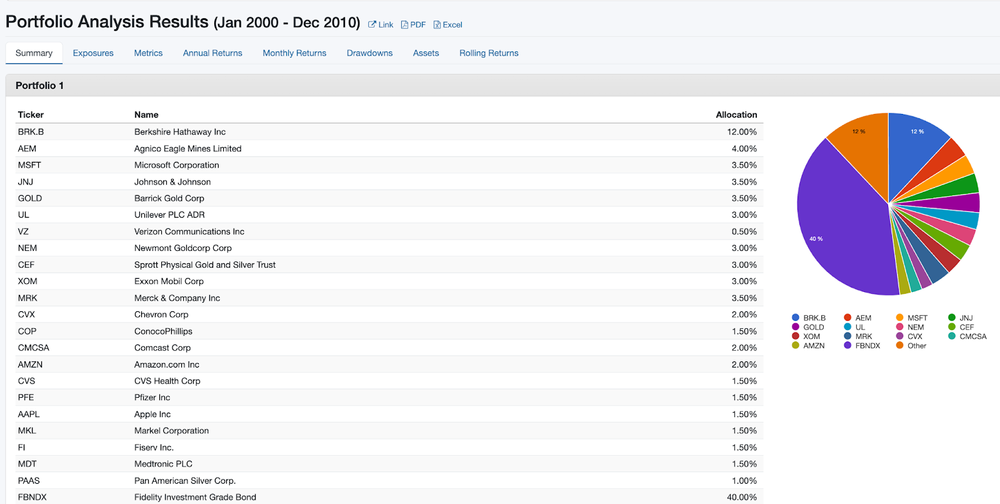
Task: Open the Monthly Returns tab
Action: [x=295, y=53]
